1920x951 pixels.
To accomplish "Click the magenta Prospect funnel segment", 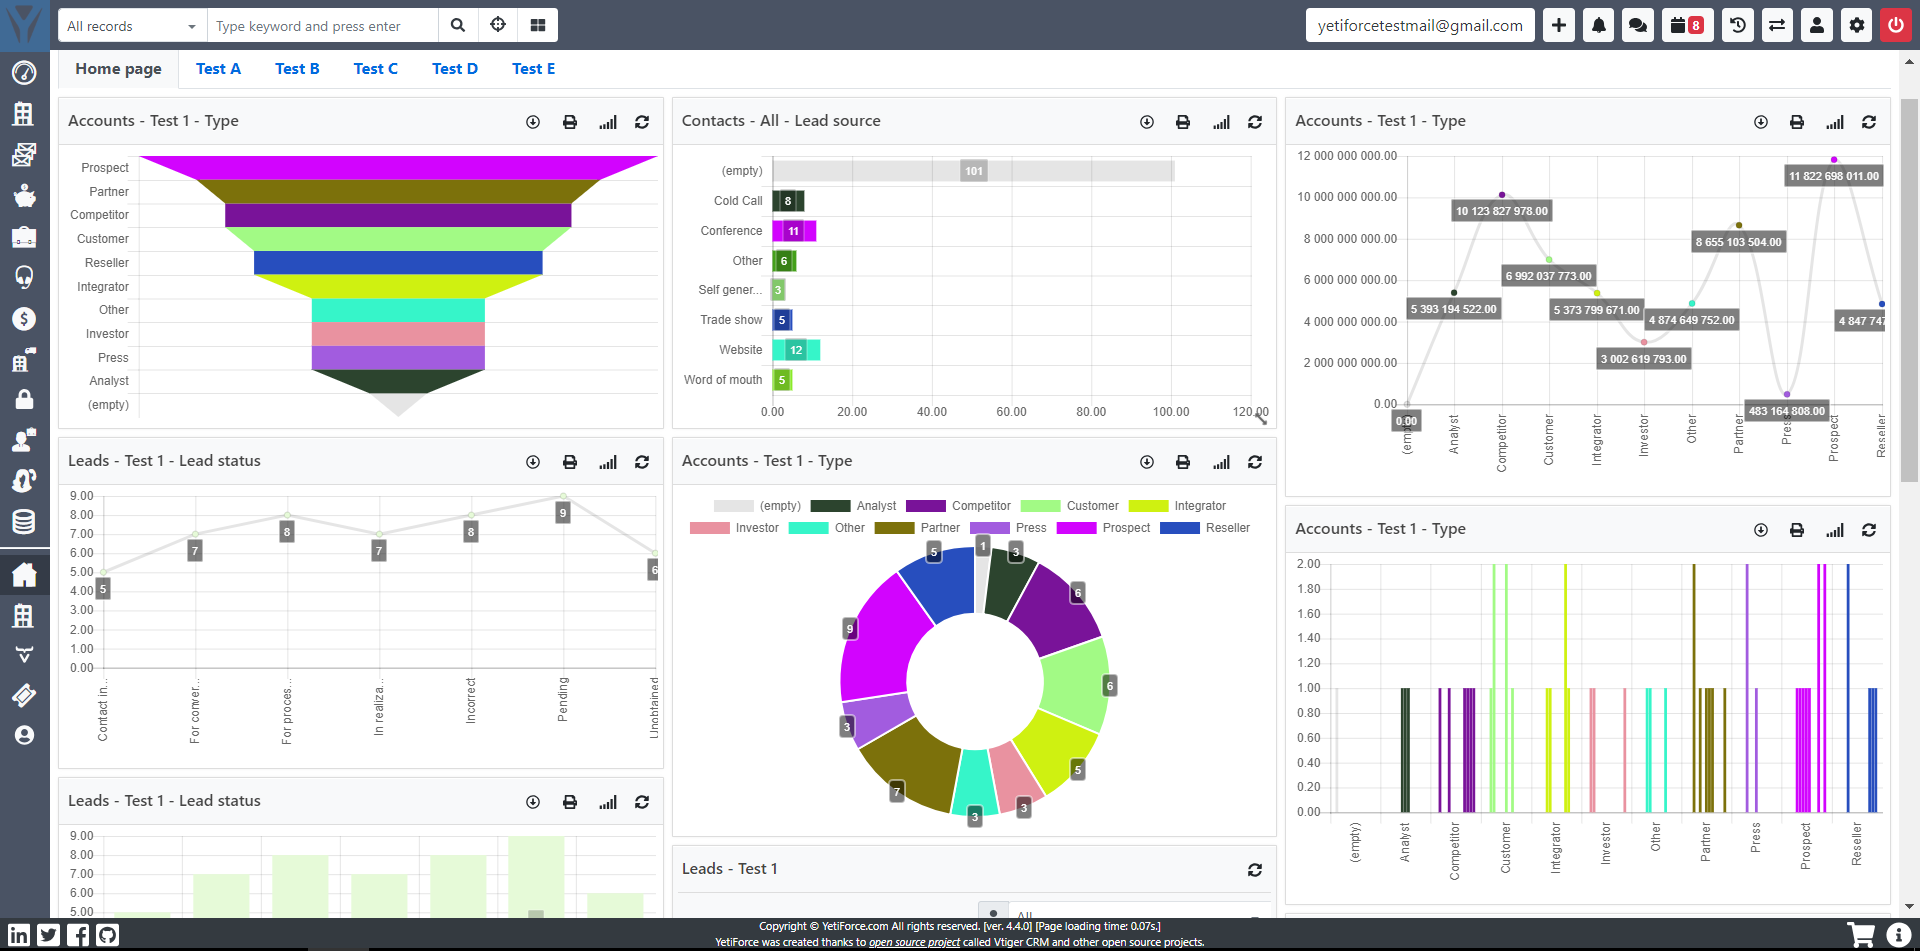I will pos(398,167).
